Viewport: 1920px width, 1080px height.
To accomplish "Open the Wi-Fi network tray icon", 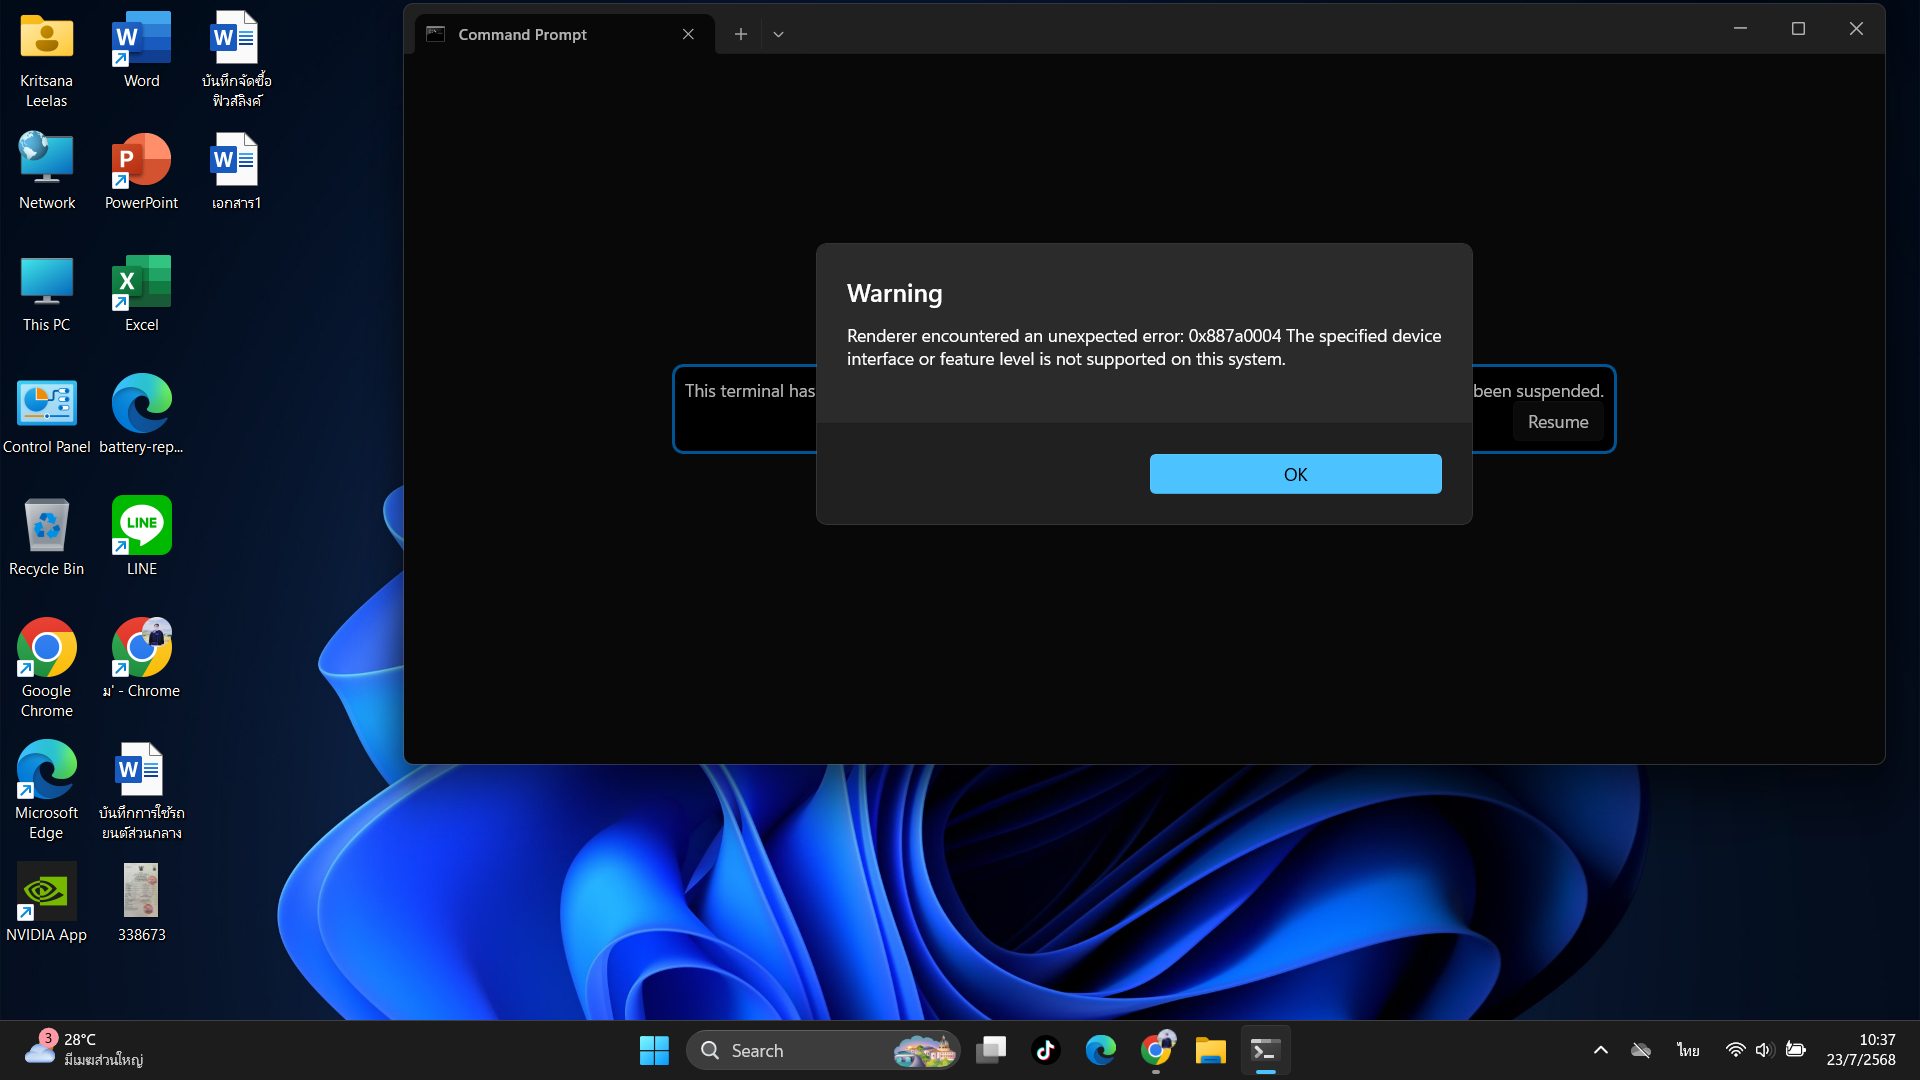I will pyautogui.click(x=1736, y=1050).
